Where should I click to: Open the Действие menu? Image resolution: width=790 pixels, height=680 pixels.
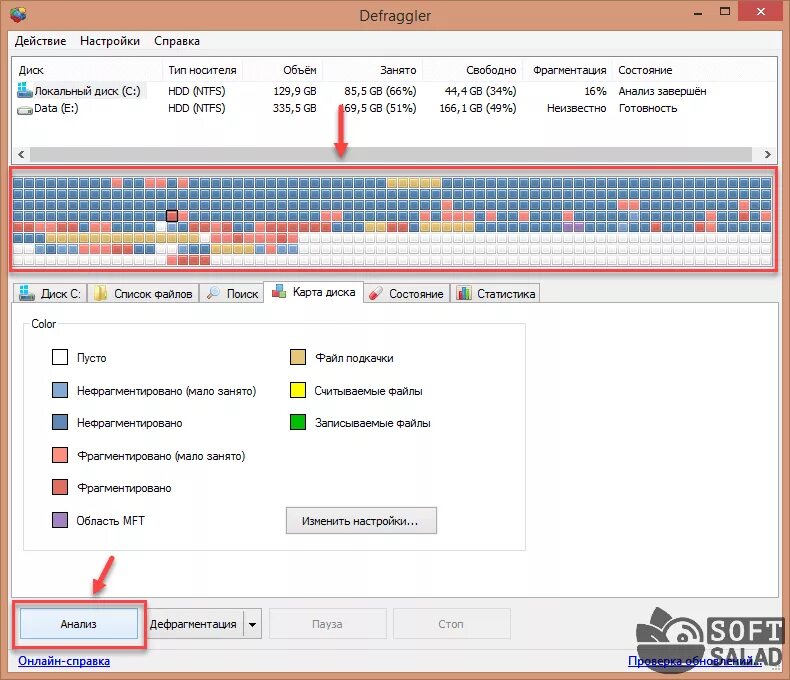pos(40,41)
